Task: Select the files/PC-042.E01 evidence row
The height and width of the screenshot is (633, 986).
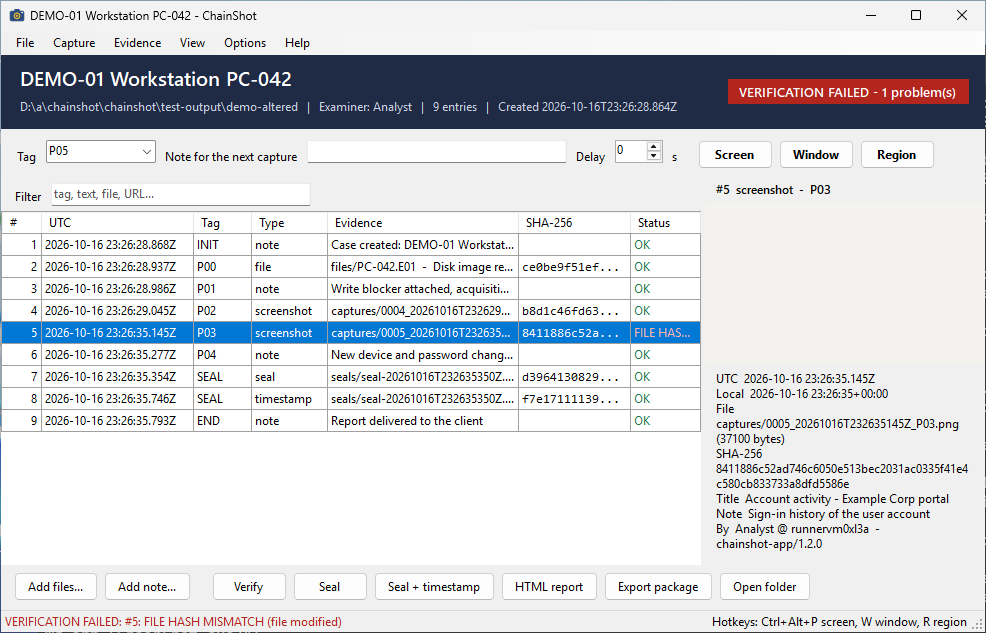Action: pos(351,267)
